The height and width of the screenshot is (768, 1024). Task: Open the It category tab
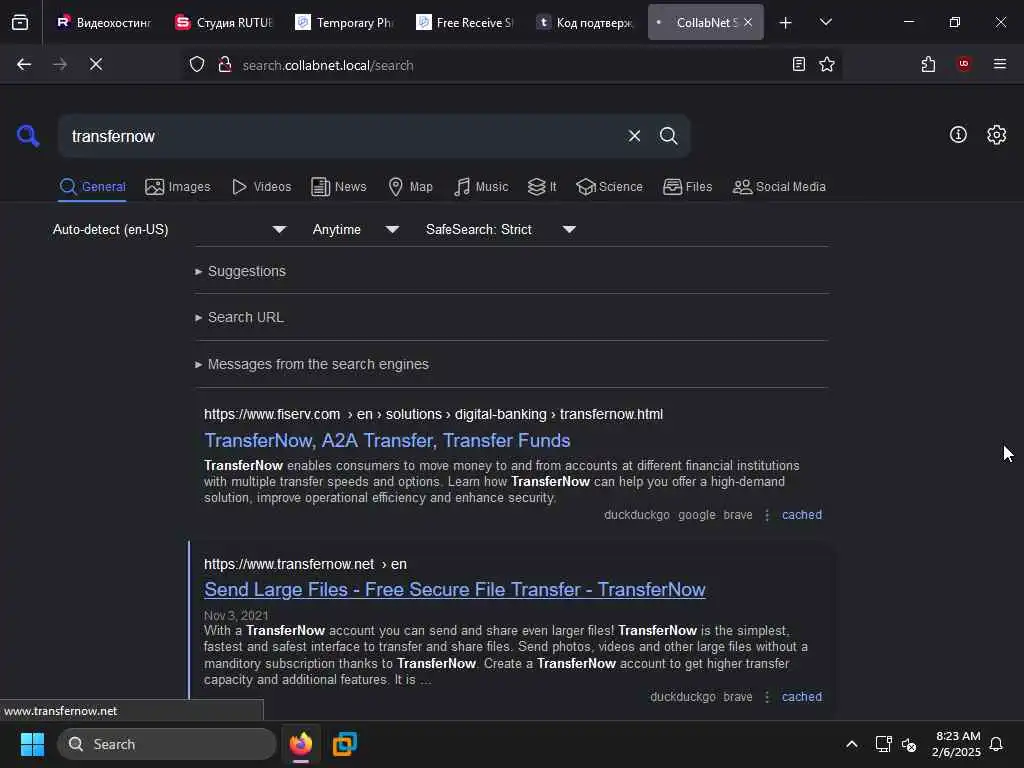point(542,187)
